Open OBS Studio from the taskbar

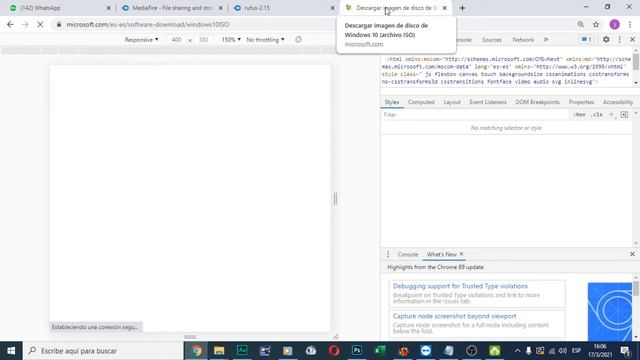click(471, 351)
